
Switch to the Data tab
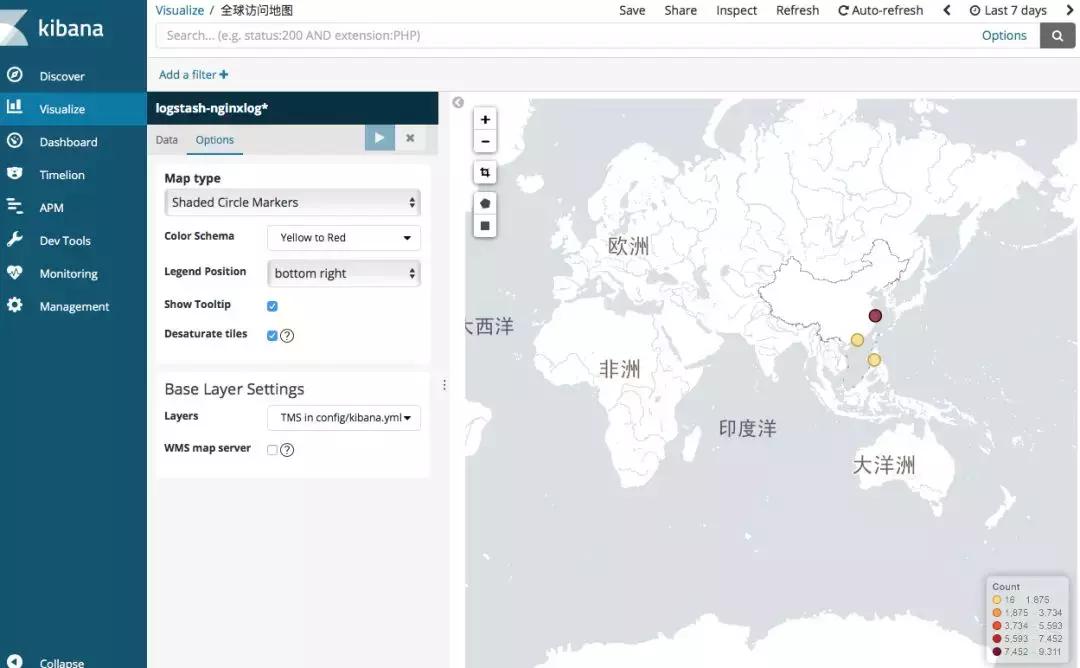click(166, 139)
